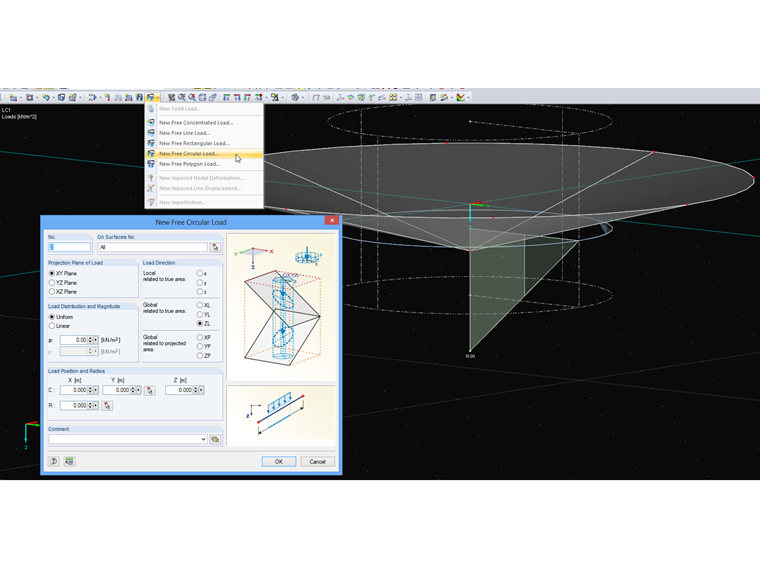760x570 pixels.
Task: Click the greyed New Imperfection menu entry
Action: [204, 202]
